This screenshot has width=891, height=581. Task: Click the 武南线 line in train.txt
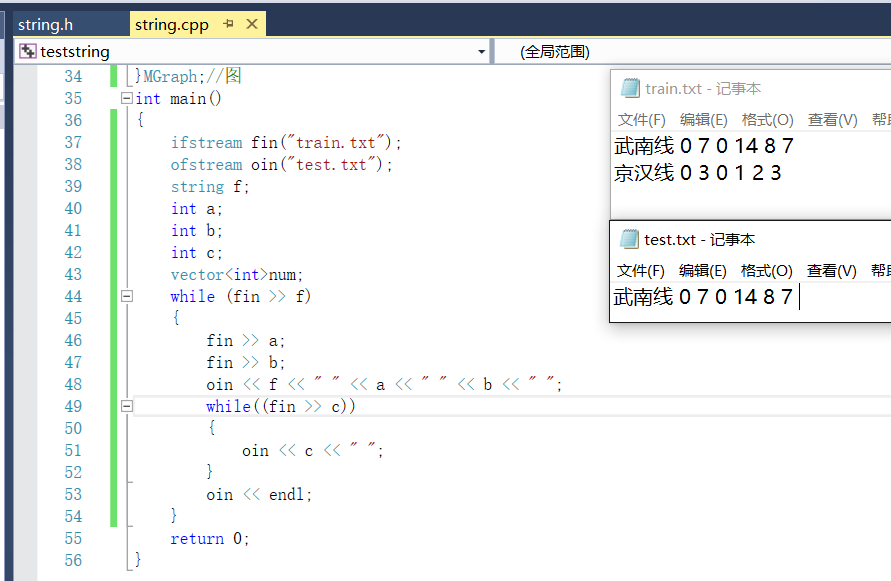point(703,146)
